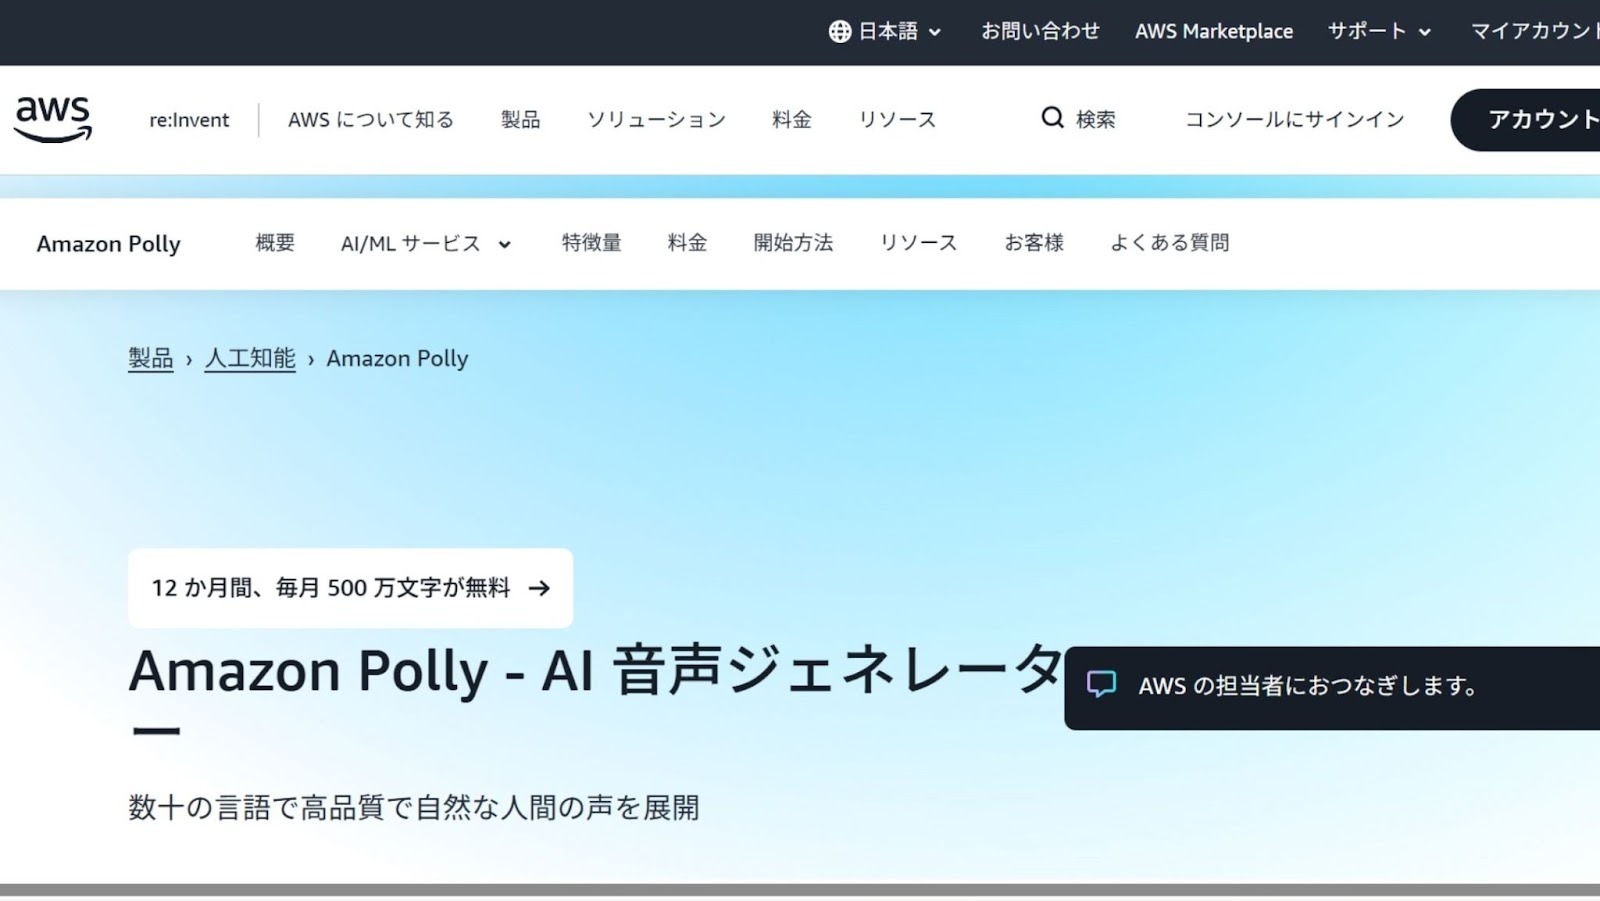Click the Amazon Polly breadcrumb text
1600x901 pixels.
(x=397, y=359)
